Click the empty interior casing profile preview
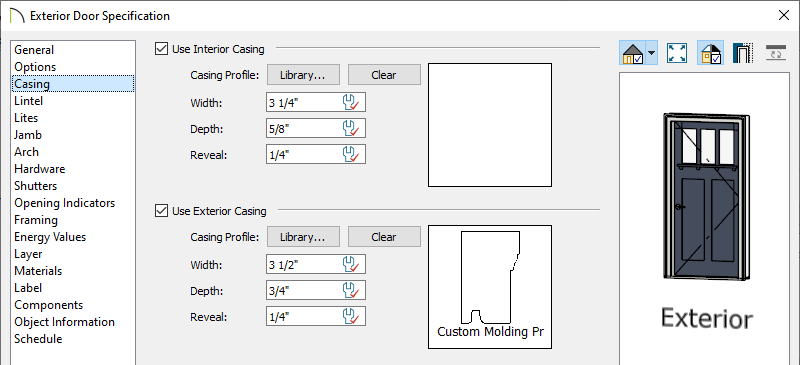 (490, 125)
